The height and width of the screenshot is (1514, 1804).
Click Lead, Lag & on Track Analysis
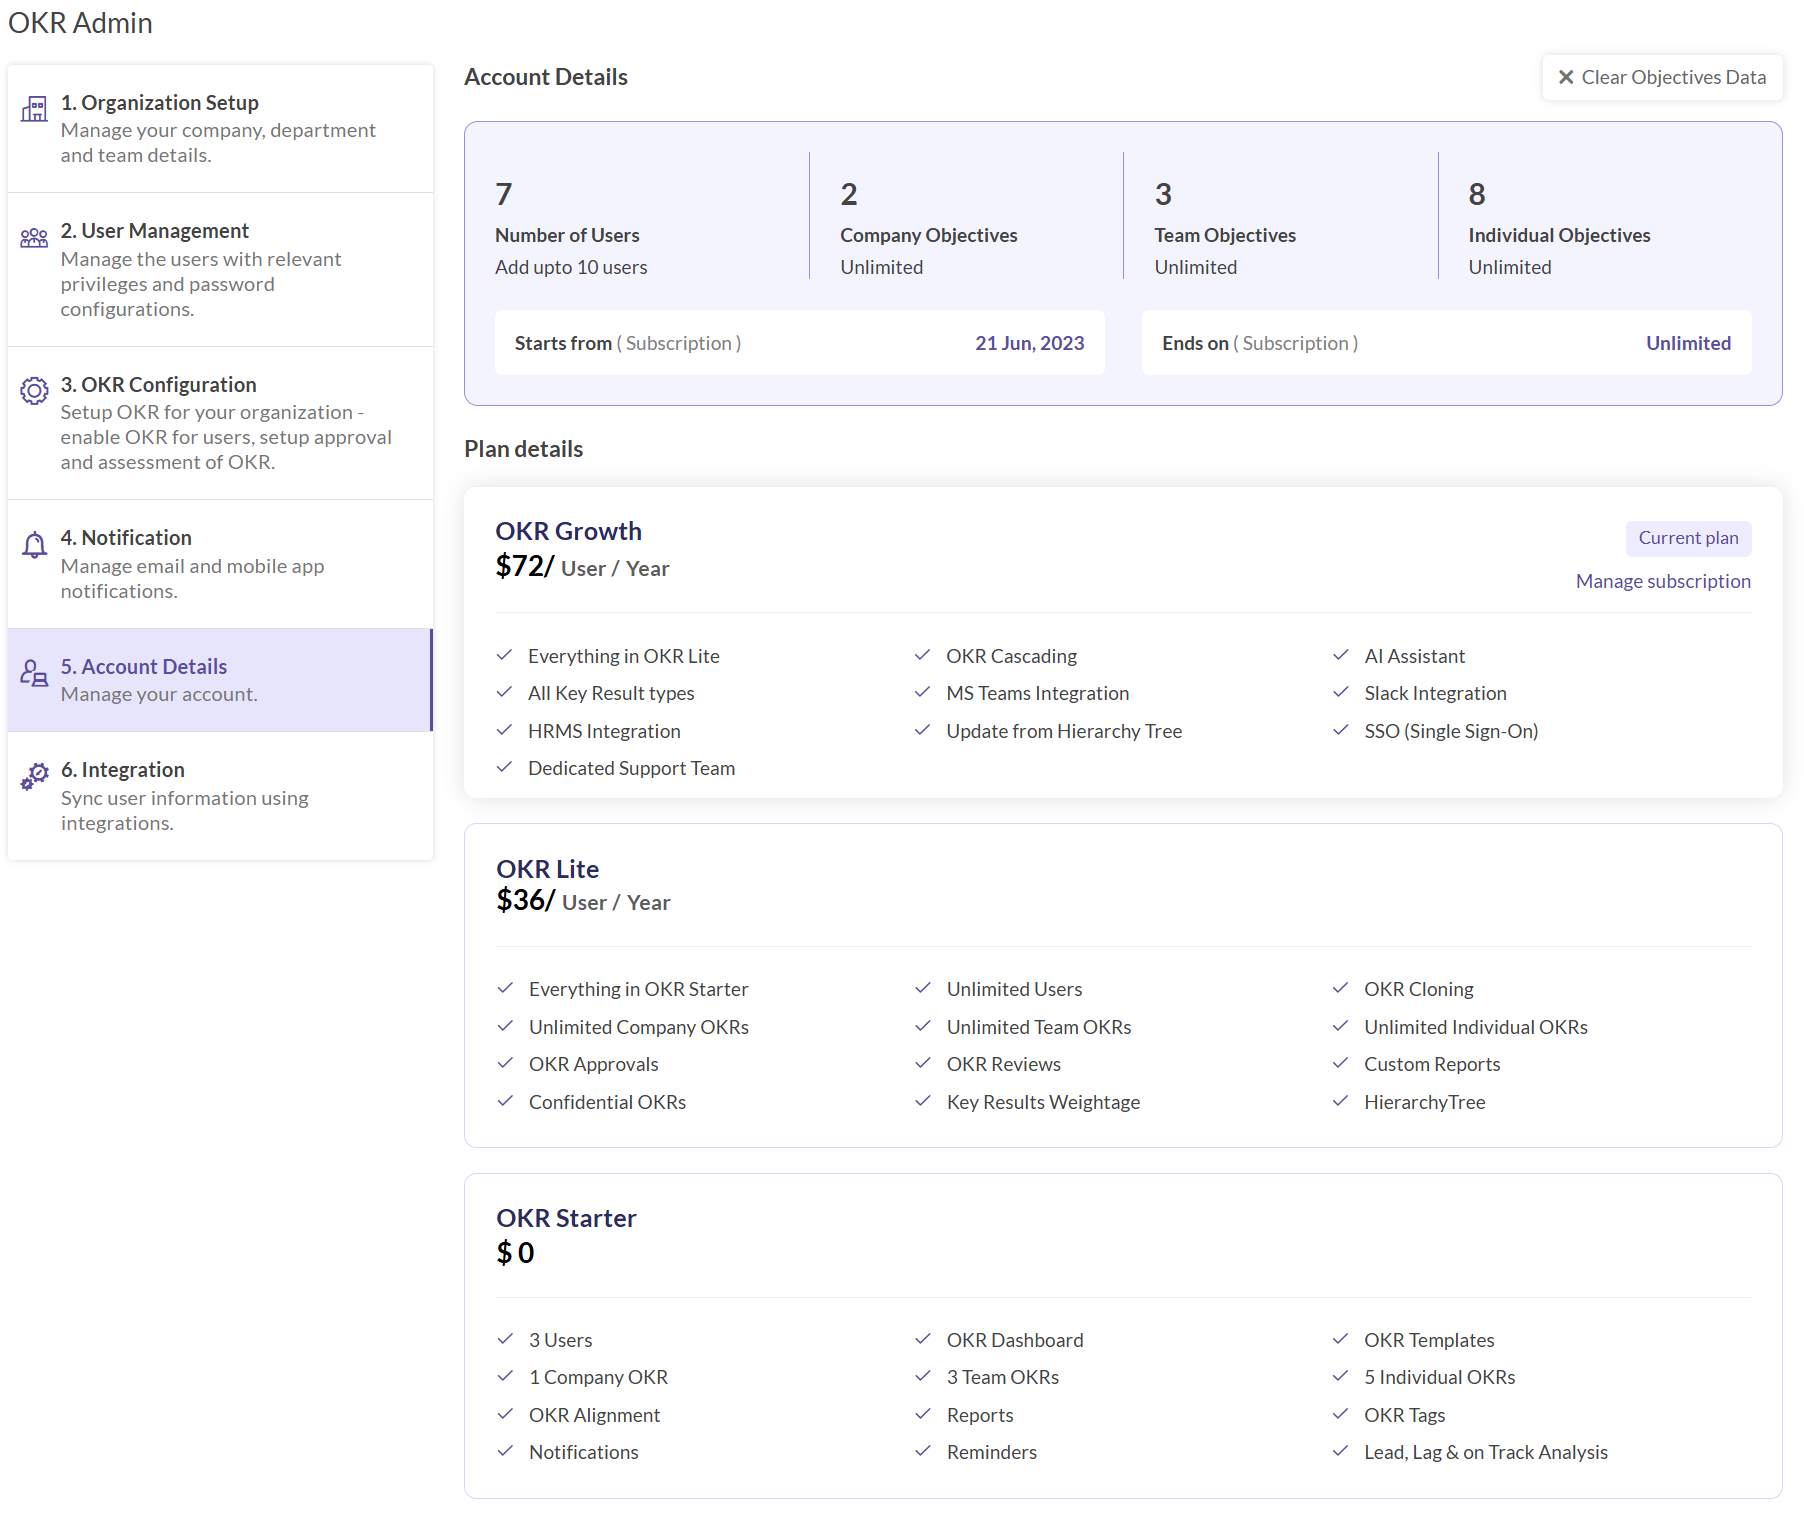click(x=1486, y=1452)
